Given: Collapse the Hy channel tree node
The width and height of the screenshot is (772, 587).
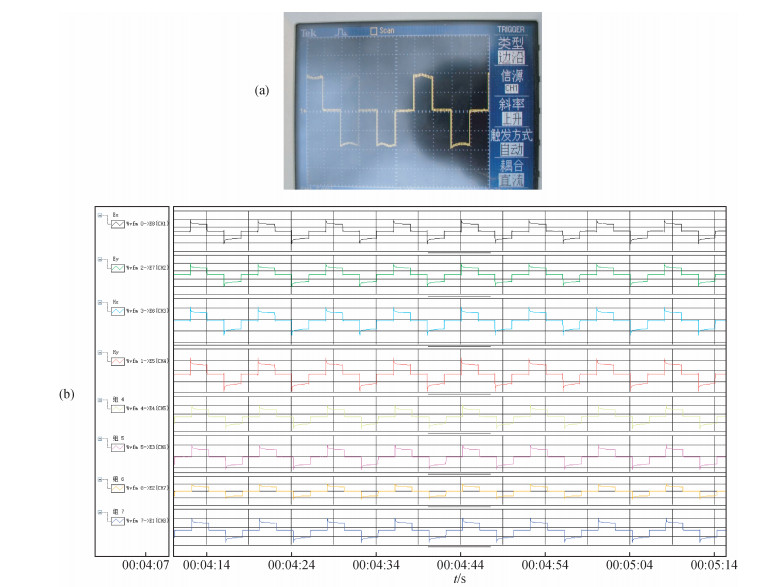Looking at the screenshot, I should (99, 353).
